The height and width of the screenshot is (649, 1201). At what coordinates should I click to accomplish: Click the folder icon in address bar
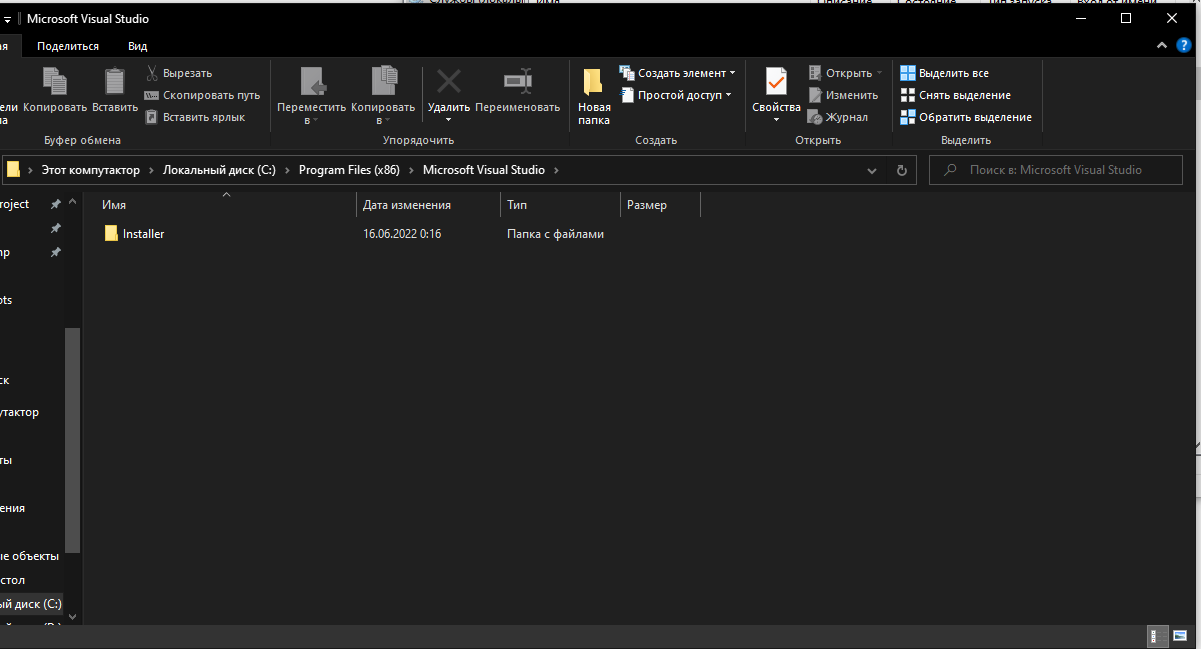coord(13,170)
